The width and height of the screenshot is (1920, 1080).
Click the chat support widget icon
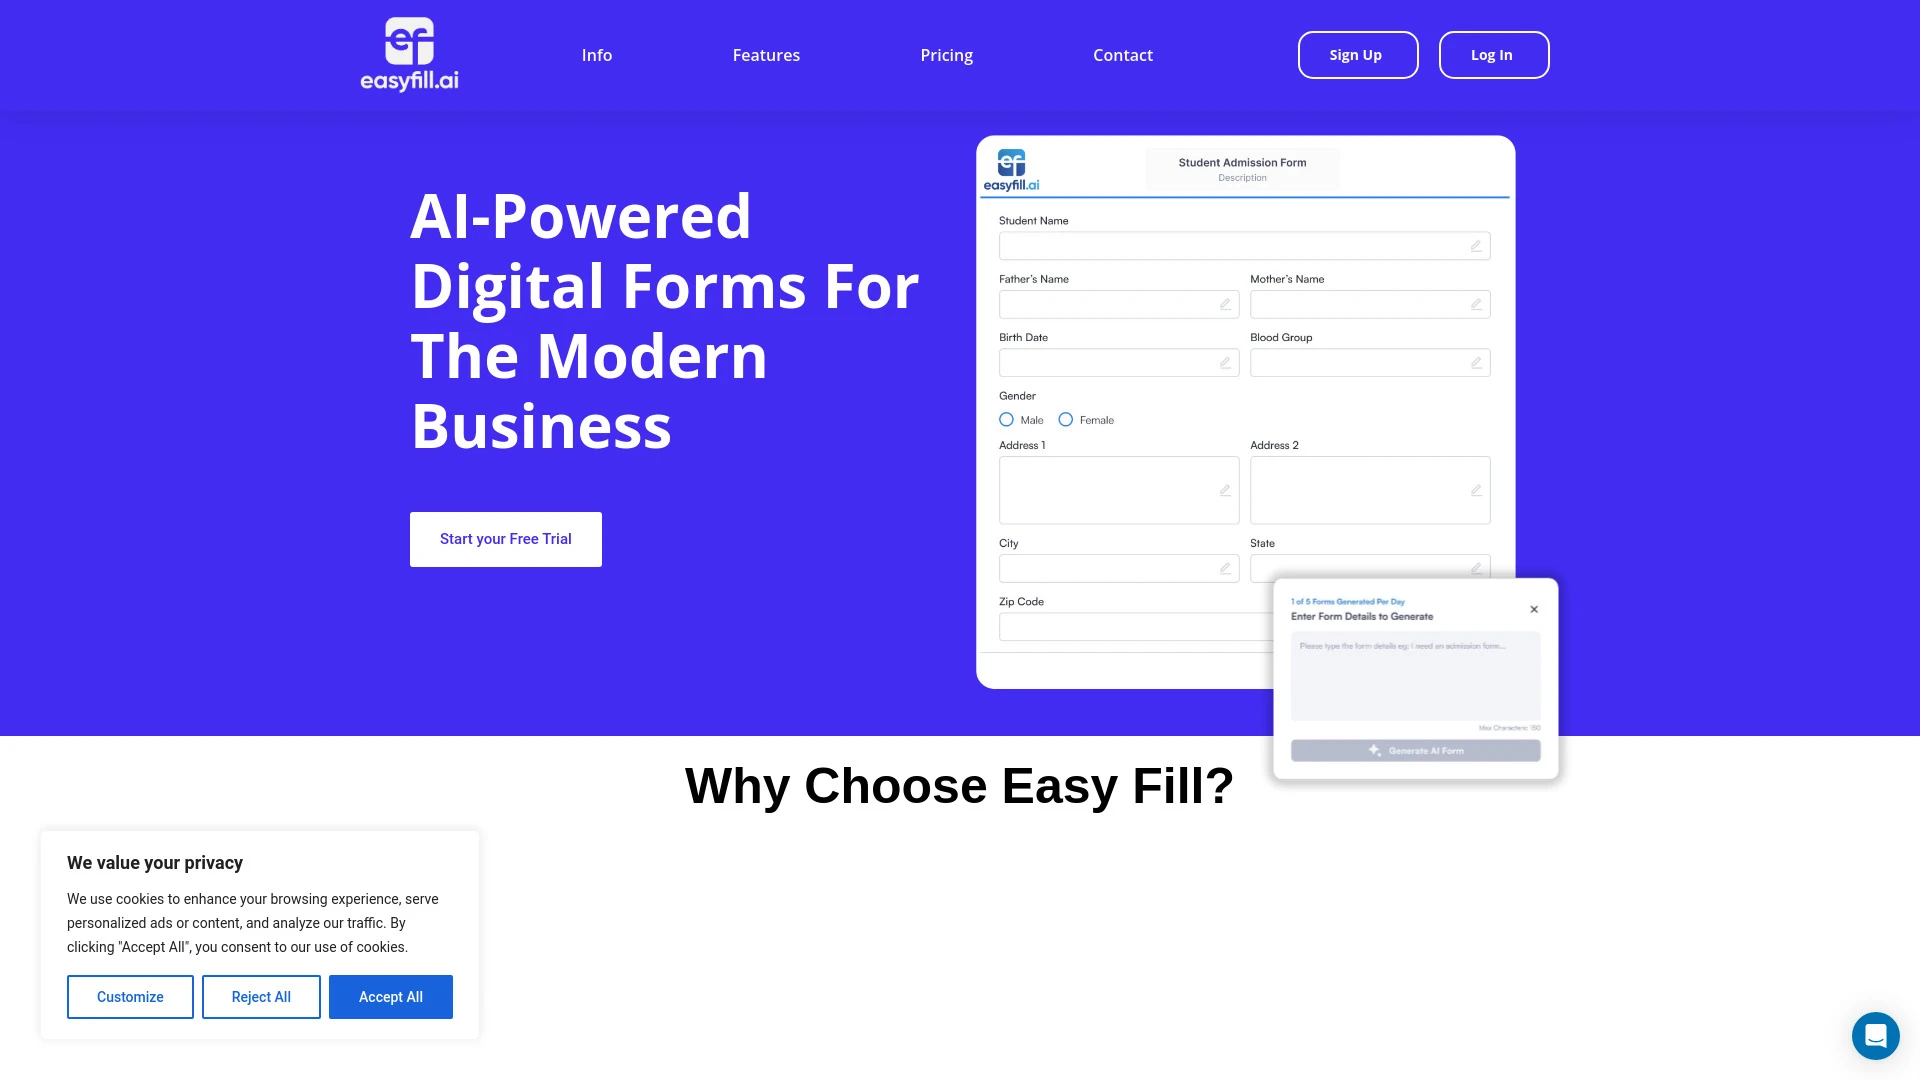(x=1875, y=1035)
